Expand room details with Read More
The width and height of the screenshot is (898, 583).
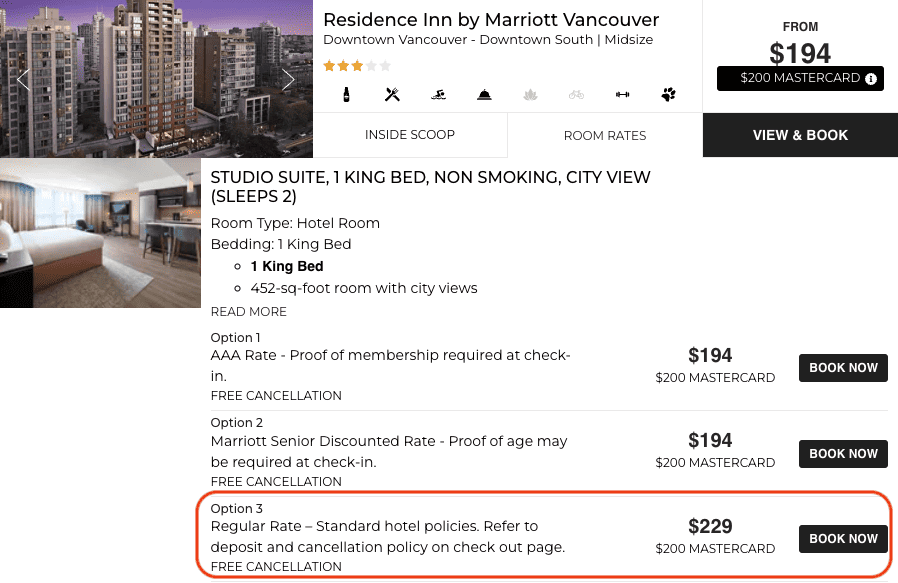coord(249,312)
